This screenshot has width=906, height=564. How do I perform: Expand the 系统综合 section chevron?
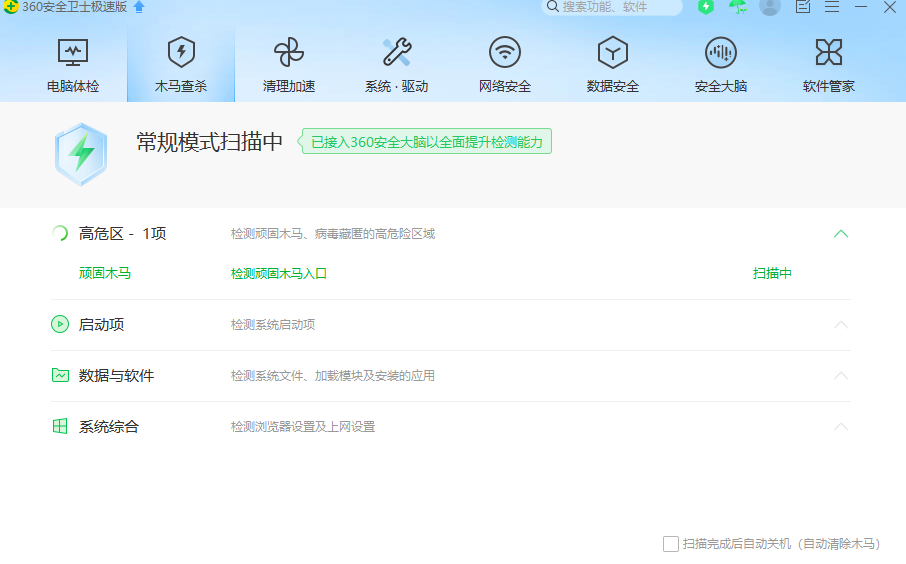pos(841,427)
